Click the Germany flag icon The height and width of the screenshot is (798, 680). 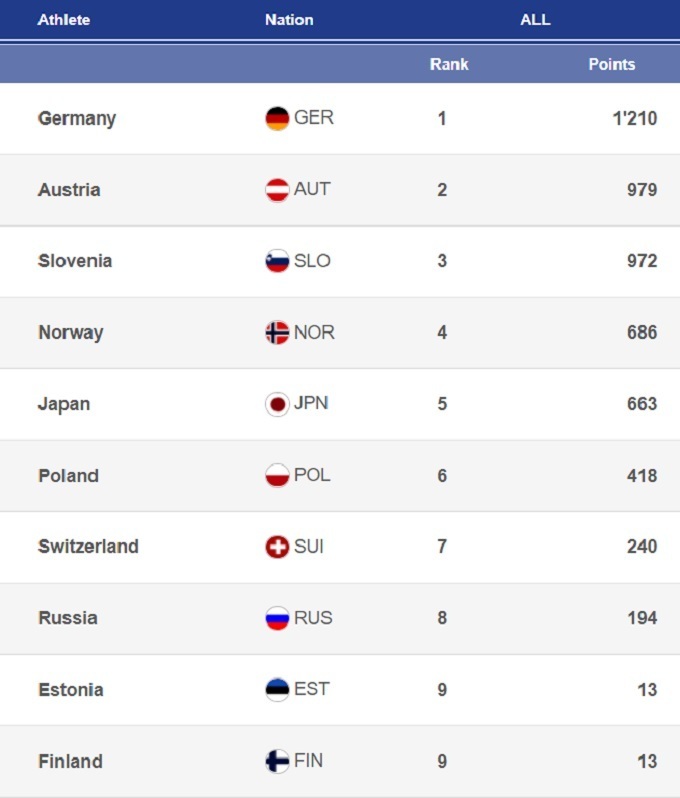point(277,118)
